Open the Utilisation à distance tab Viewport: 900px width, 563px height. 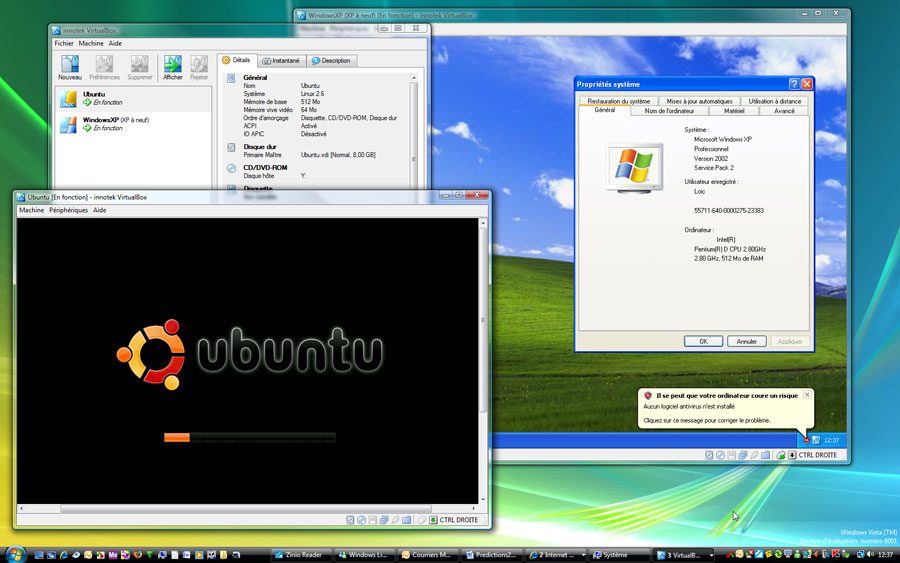[x=775, y=101]
